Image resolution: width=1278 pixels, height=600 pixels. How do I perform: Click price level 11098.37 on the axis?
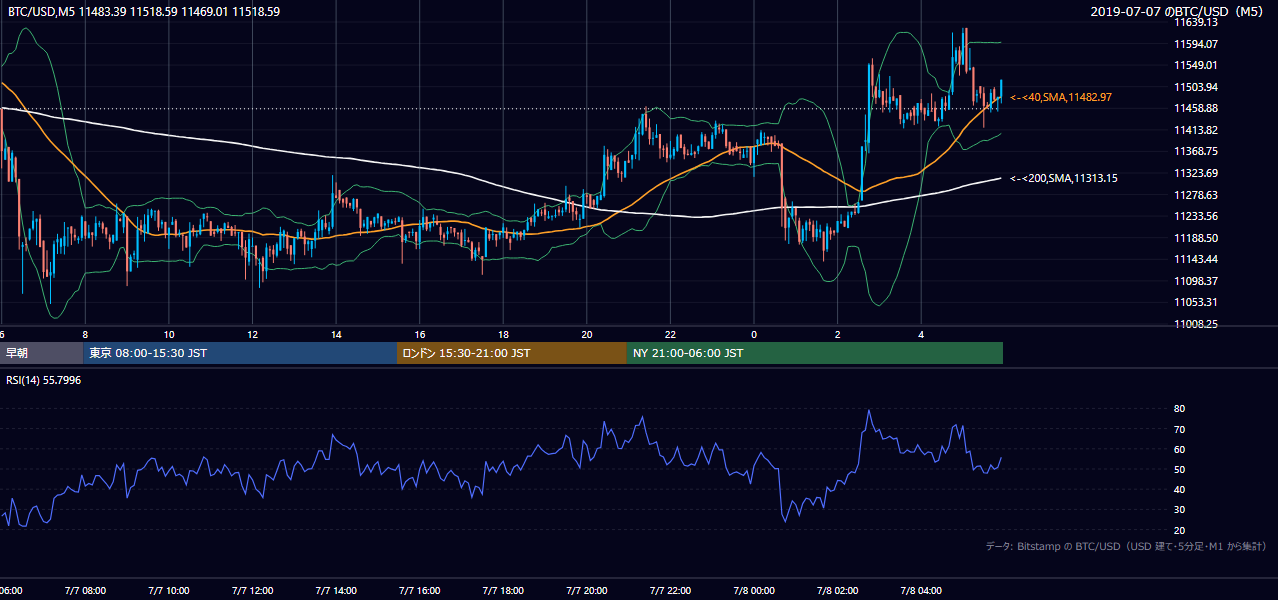pyautogui.click(x=1196, y=281)
